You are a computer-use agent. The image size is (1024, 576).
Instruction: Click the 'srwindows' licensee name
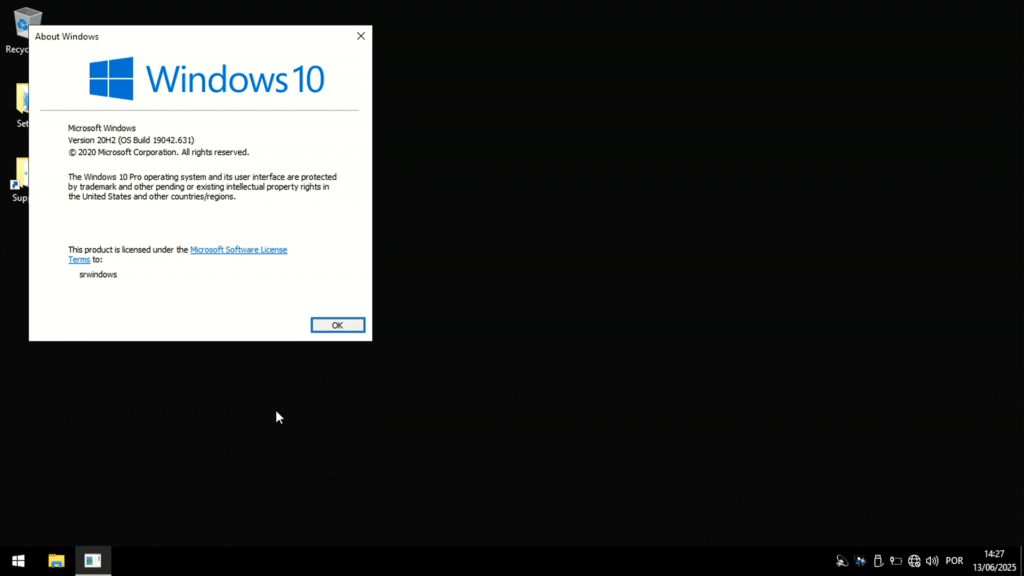(98, 275)
